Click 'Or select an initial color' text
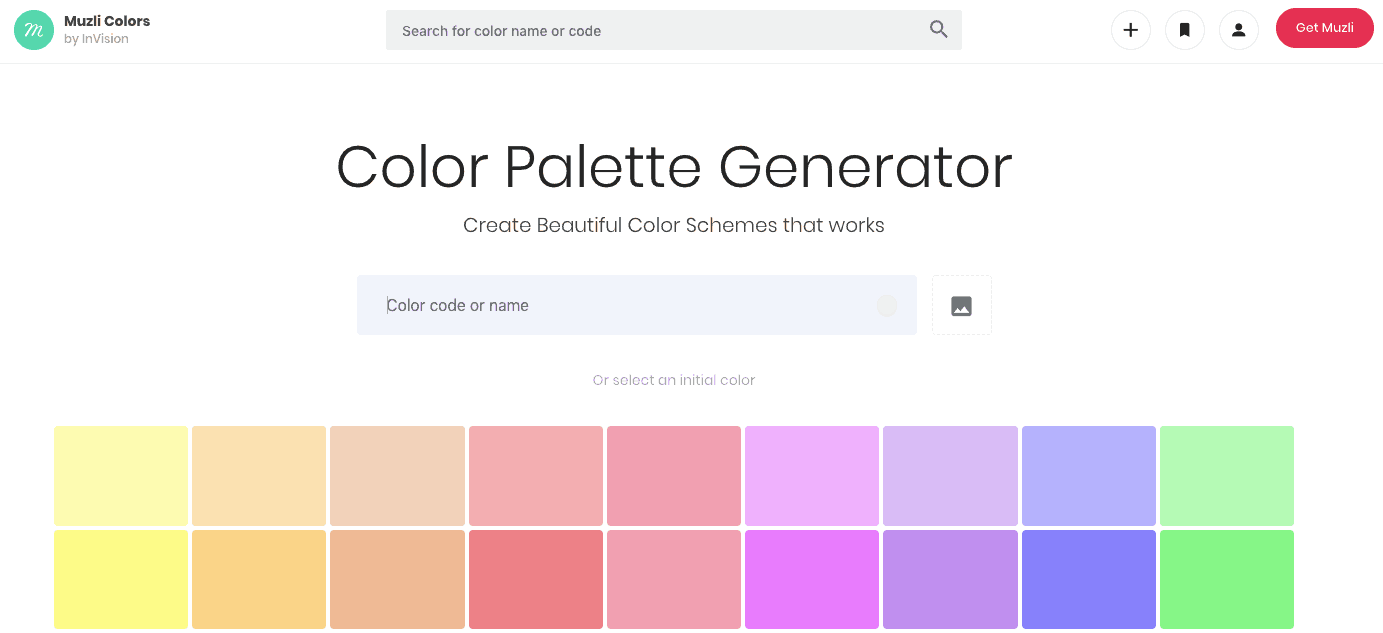The height and width of the screenshot is (633, 1383). pyautogui.click(x=674, y=380)
